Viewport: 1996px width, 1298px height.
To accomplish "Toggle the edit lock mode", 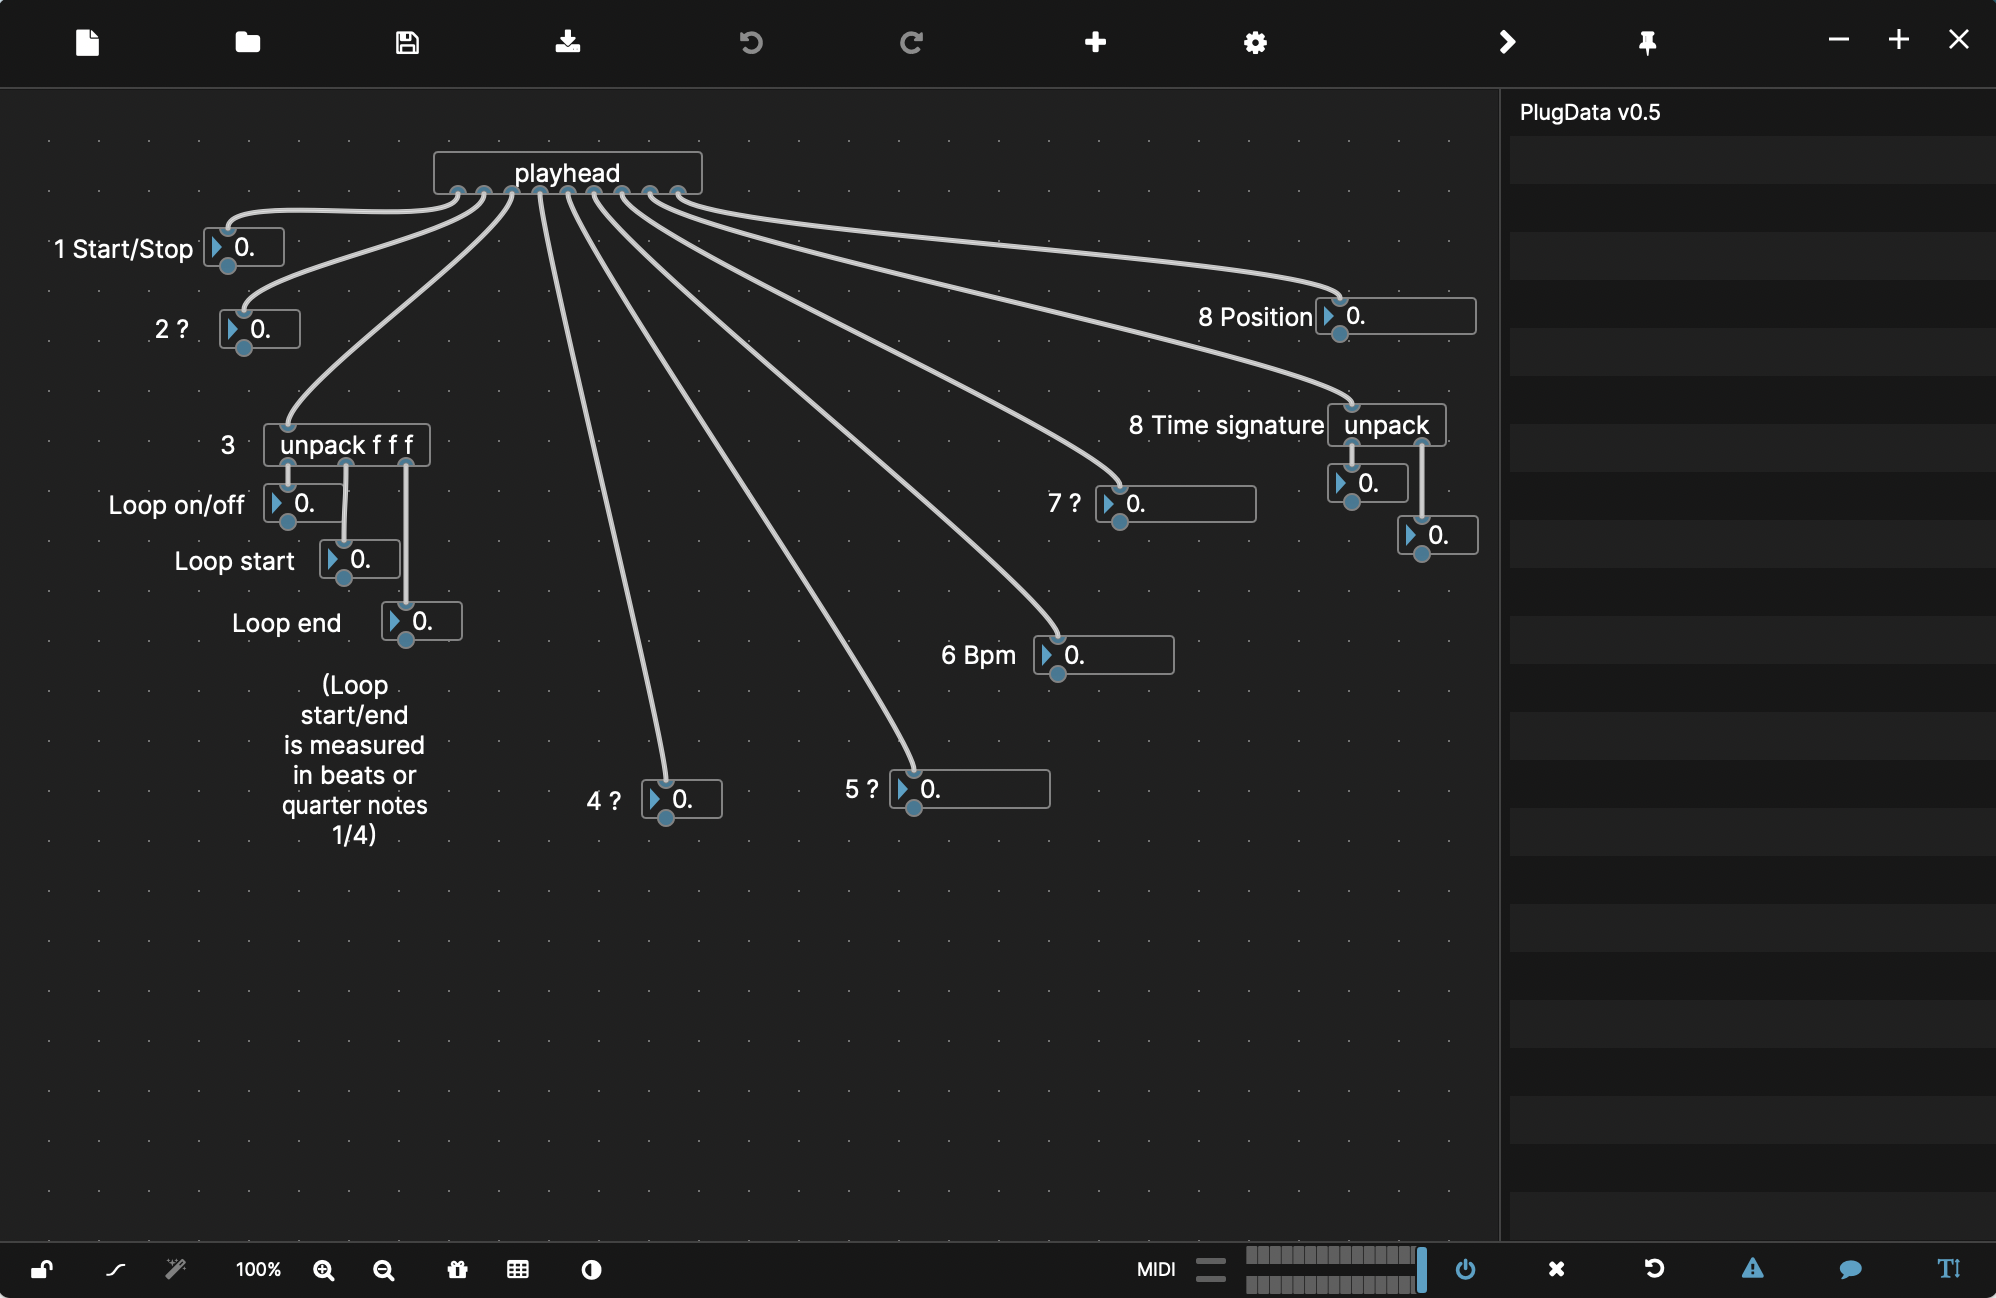I will 41,1270.
